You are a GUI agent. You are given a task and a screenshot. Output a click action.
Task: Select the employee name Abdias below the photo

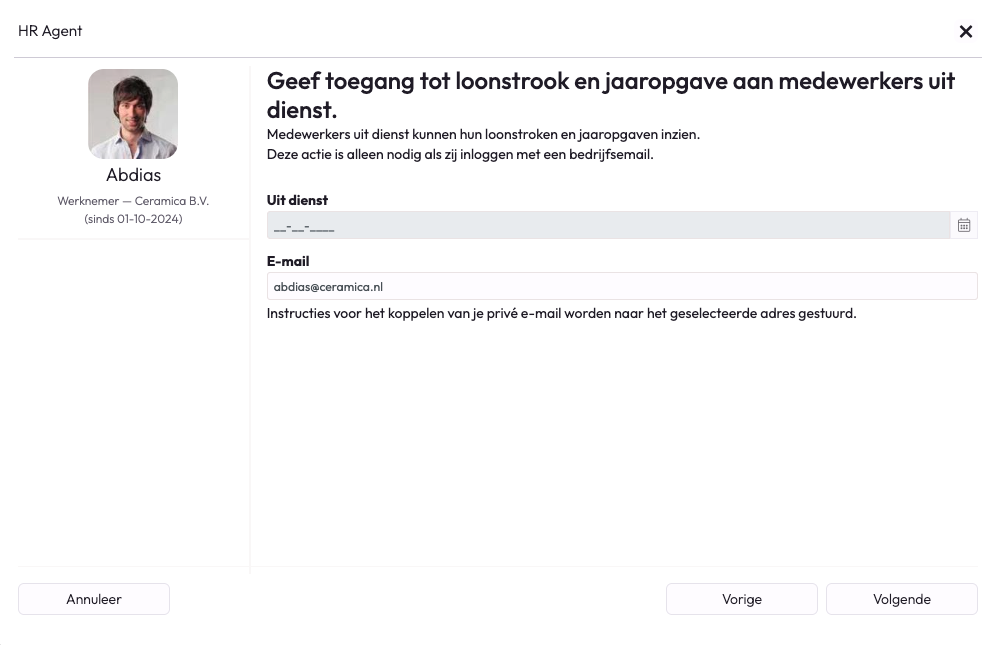tap(133, 175)
